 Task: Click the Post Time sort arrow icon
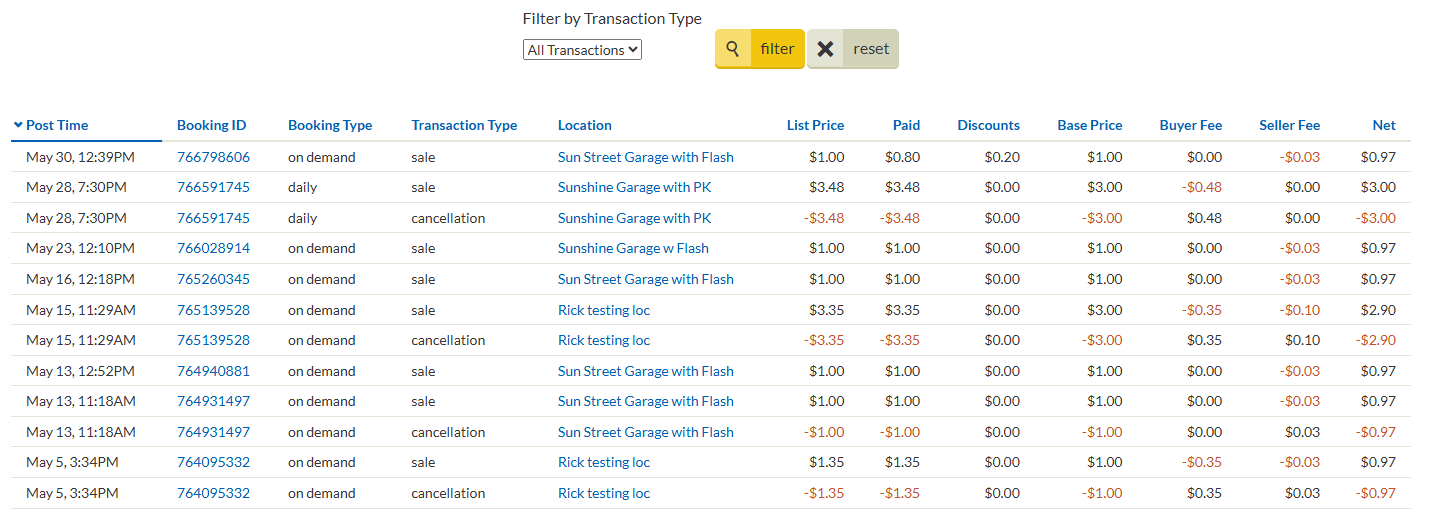(x=18, y=125)
